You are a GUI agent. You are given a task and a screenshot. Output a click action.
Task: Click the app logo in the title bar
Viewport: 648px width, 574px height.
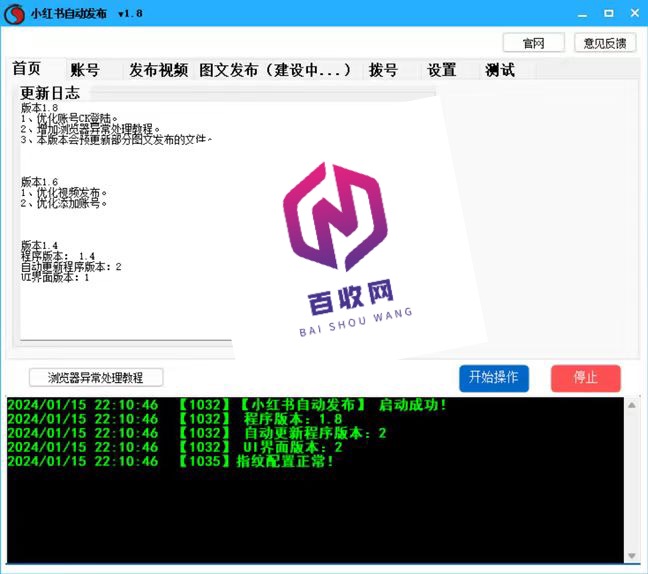[x=14, y=14]
